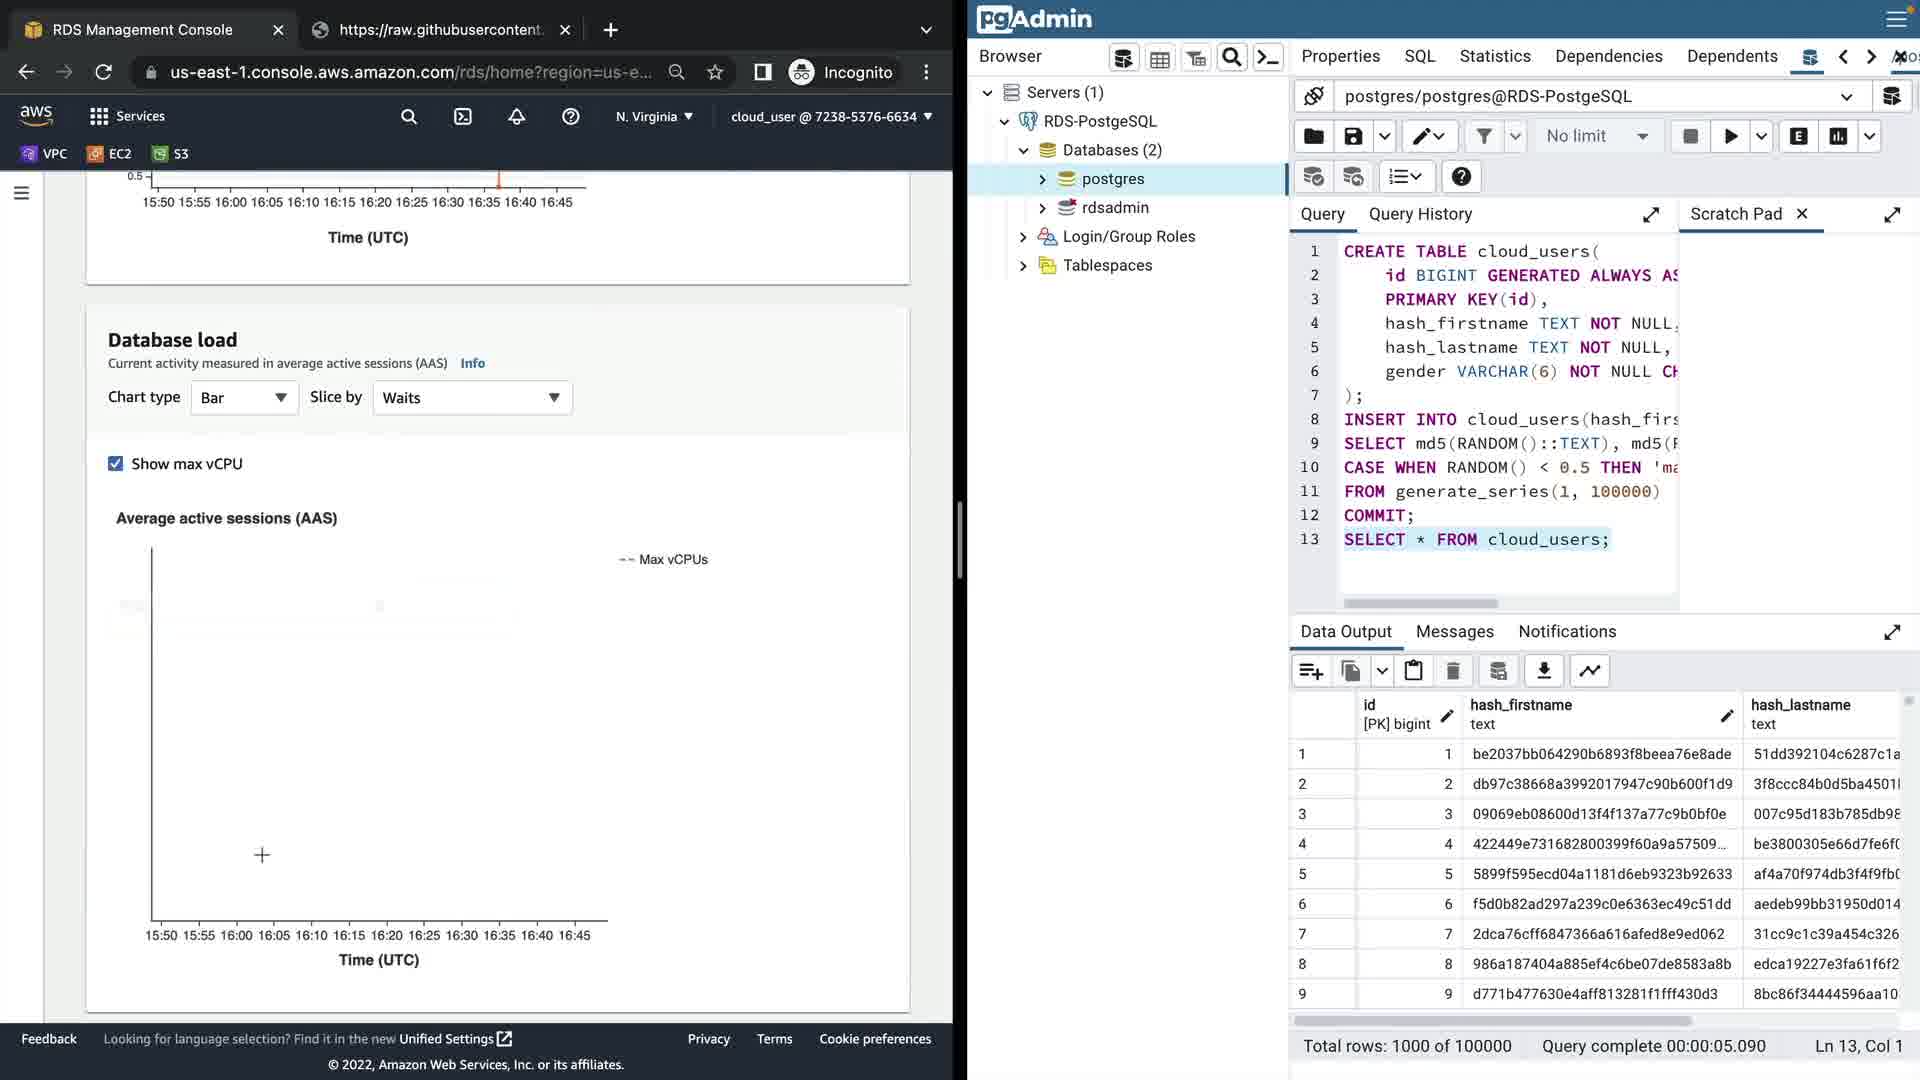1920x1080 pixels.
Task: Switch to the Messages tab
Action: pos(1454,632)
